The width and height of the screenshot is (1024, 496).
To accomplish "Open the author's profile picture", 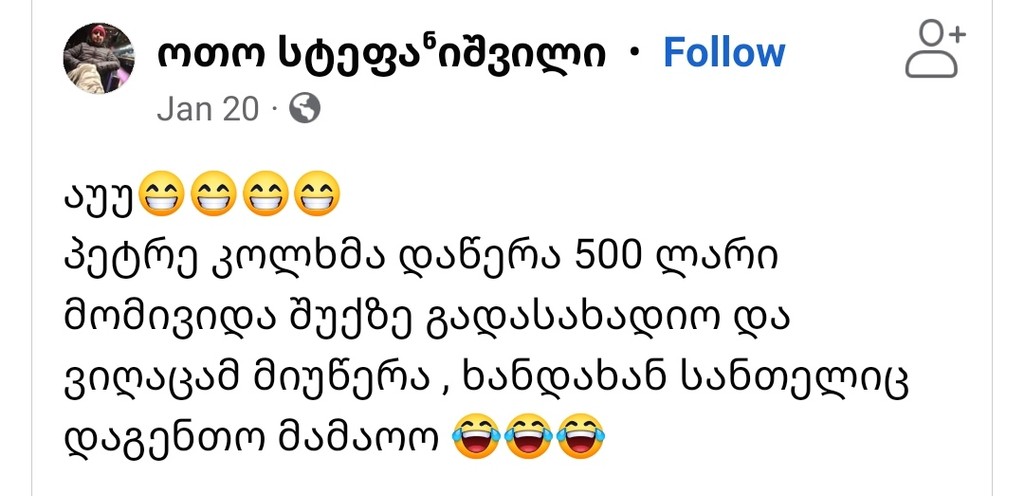I will [99, 58].
